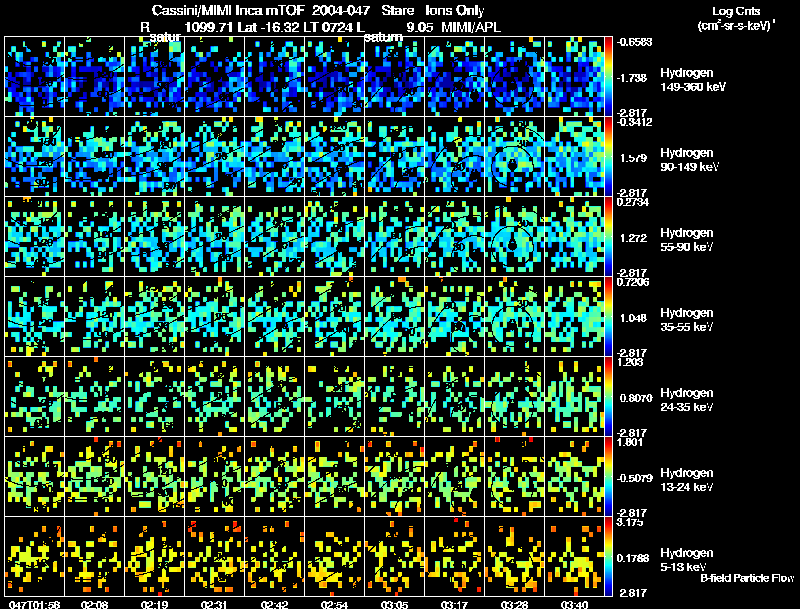800x609 pixels.
Task: Click the color bar for Hydrogen 13-24 keV
Action: [608, 476]
